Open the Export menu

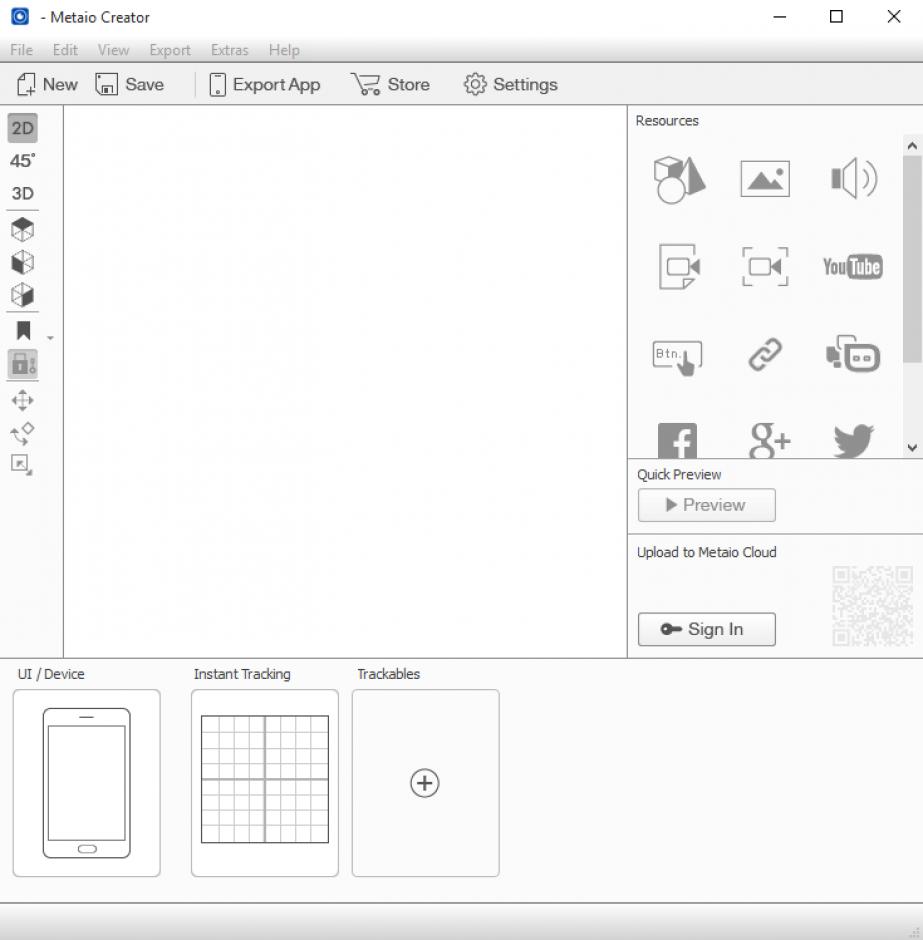pyautogui.click(x=170, y=50)
